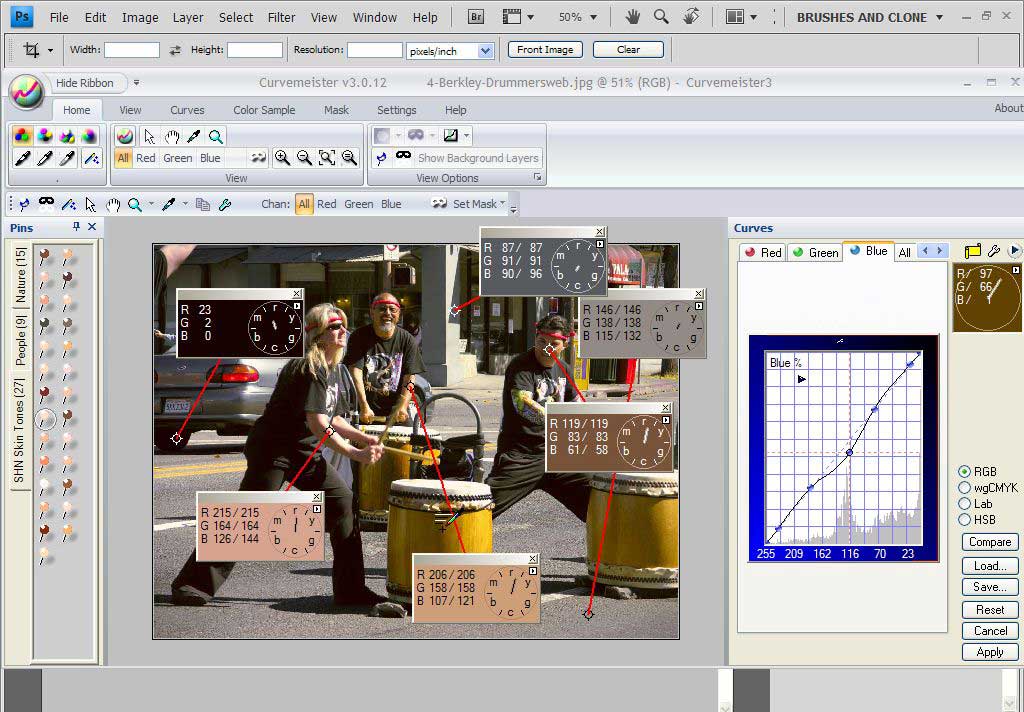Screen dimensions: 1024x712
Task: Click the zoom in magnifier with plus
Action: (282, 157)
